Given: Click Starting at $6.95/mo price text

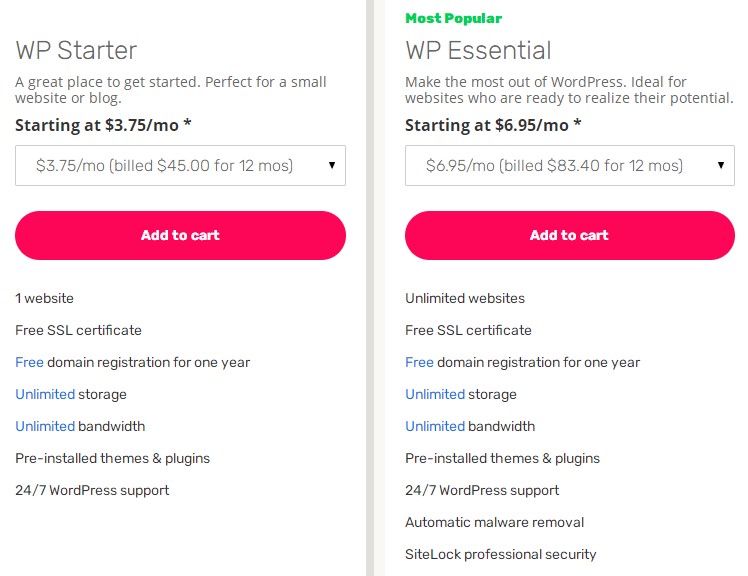Looking at the screenshot, I should click(493, 125).
